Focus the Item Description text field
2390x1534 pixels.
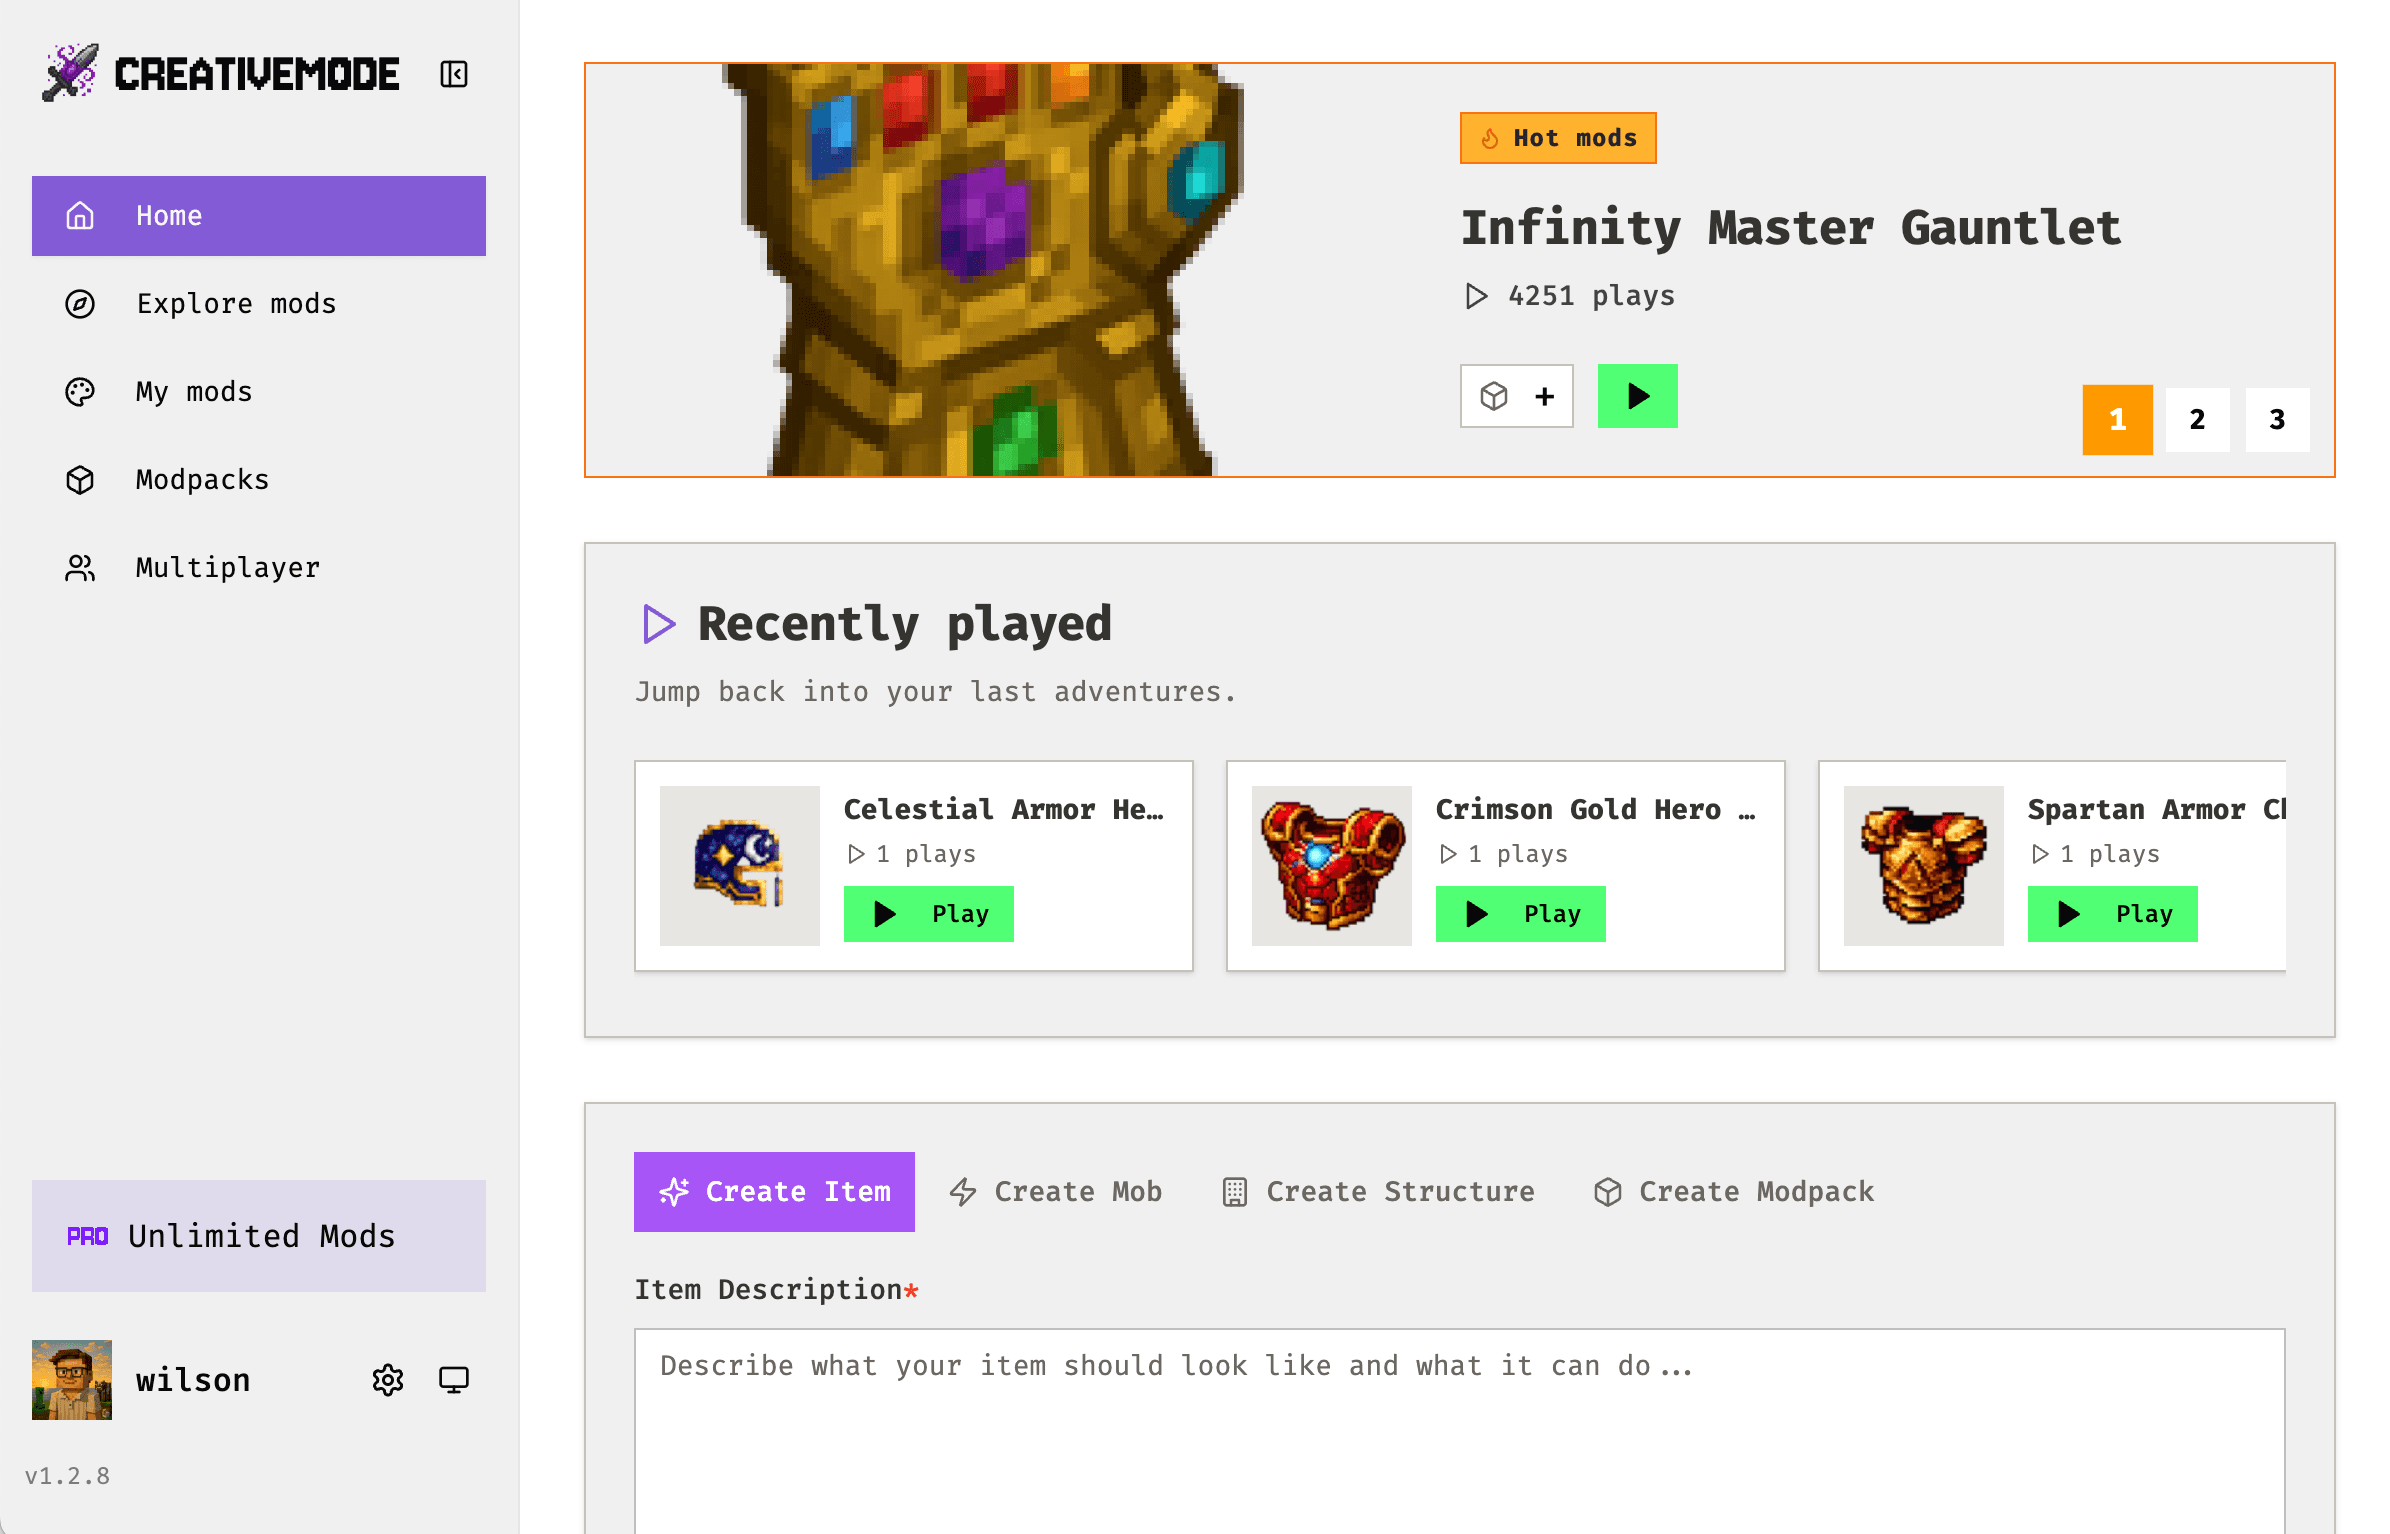pos(1459,1430)
